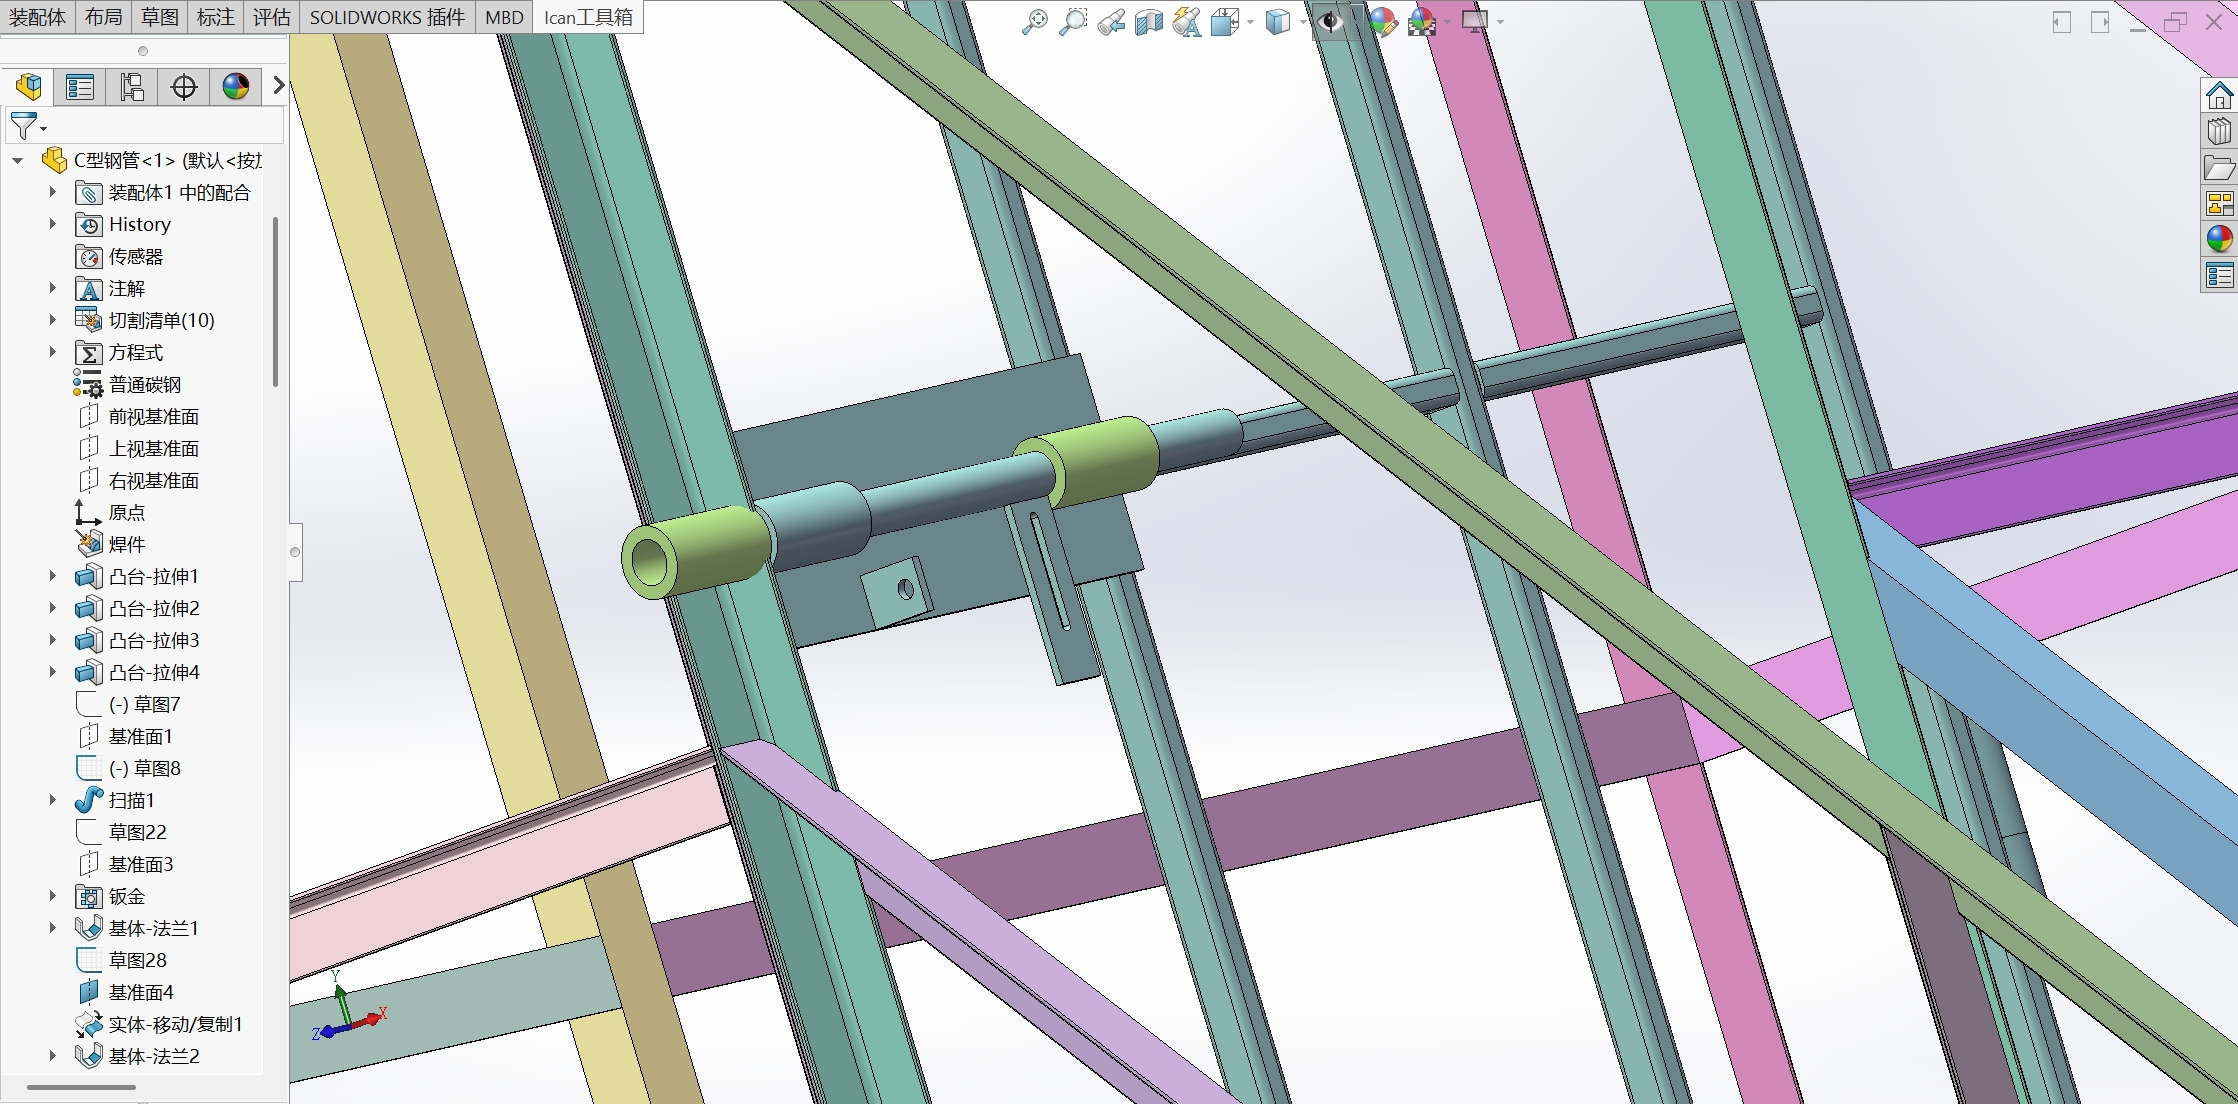This screenshot has width=2238, height=1104.
Task: Open Edit Appearance tool
Action: 1383,22
